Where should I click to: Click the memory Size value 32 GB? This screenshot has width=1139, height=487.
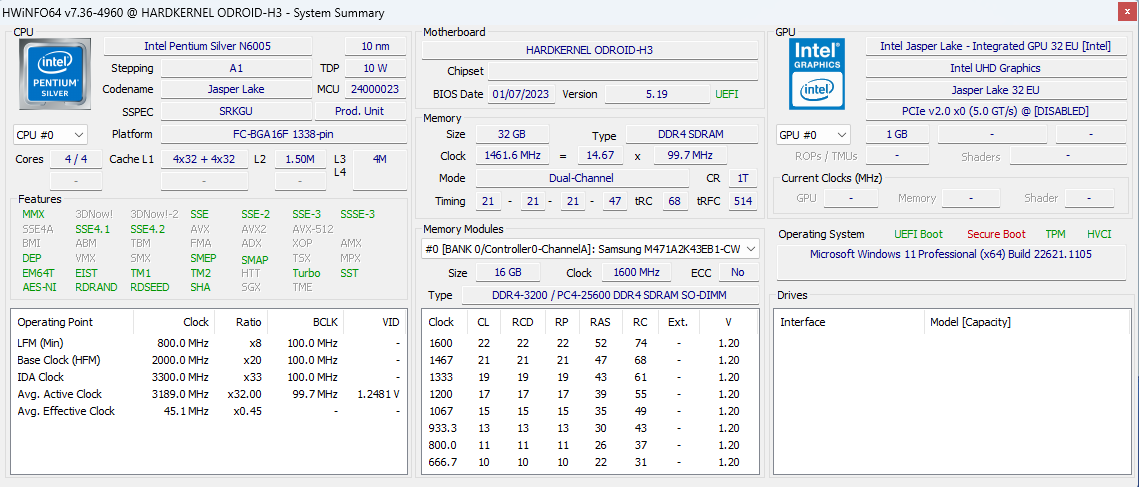pos(513,134)
